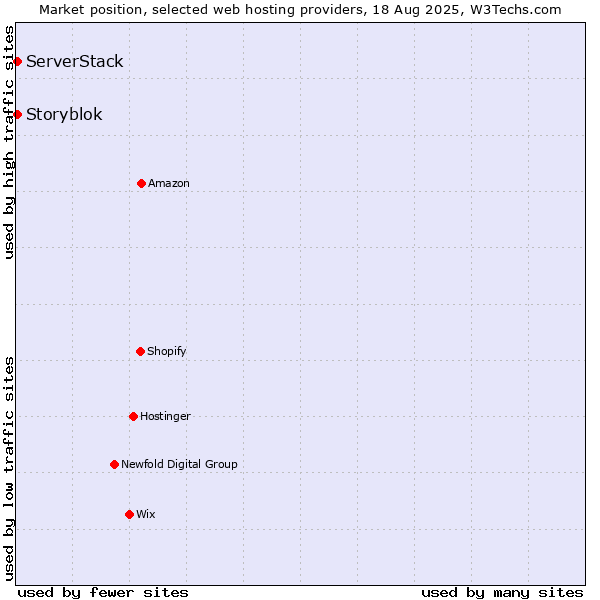Click the Wix red data point
Screen dimensions: 600x600
click(x=129, y=514)
